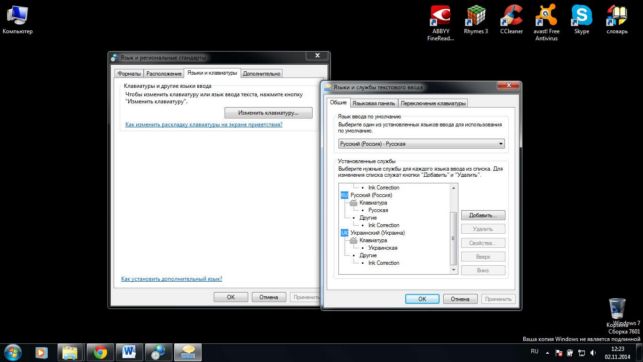
Task: Open the ABBYY FineReader desktop shortcut
Action: (440, 23)
